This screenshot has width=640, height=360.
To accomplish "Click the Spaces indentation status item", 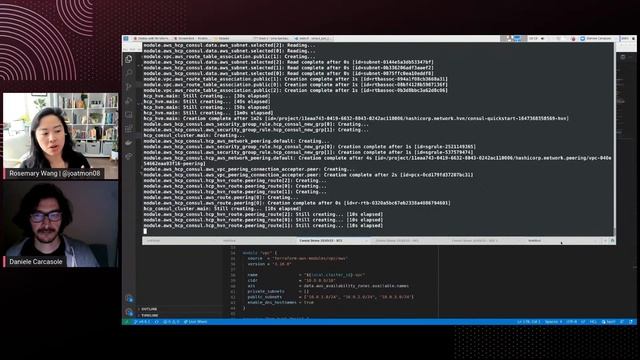I will pyautogui.click(x=553, y=322).
